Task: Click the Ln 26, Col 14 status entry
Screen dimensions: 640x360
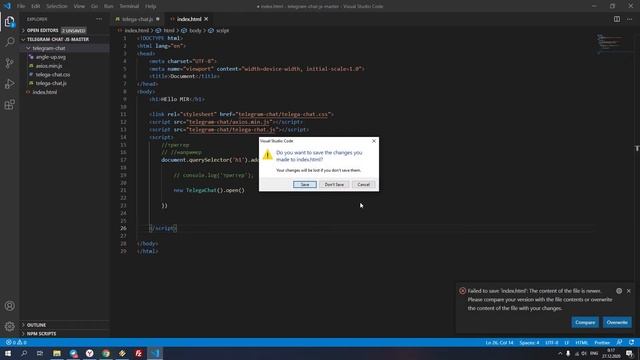Action: tap(499, 342)
